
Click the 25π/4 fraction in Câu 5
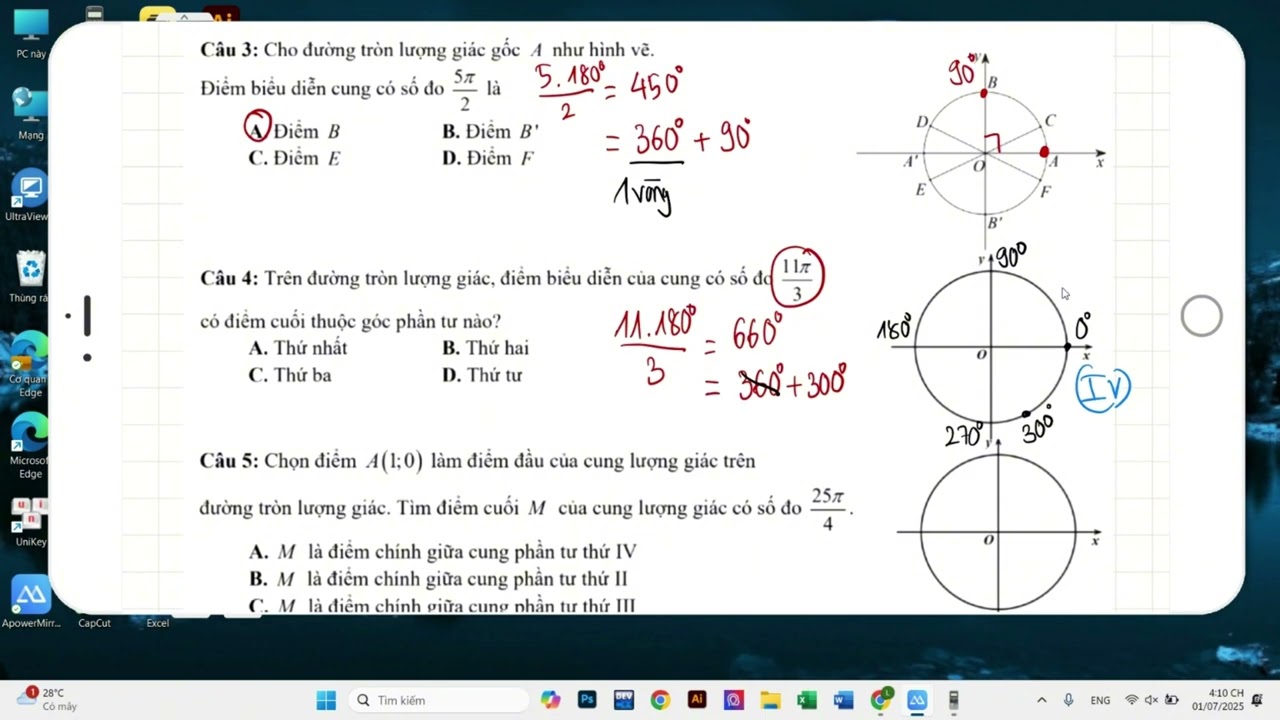point(828,508)
